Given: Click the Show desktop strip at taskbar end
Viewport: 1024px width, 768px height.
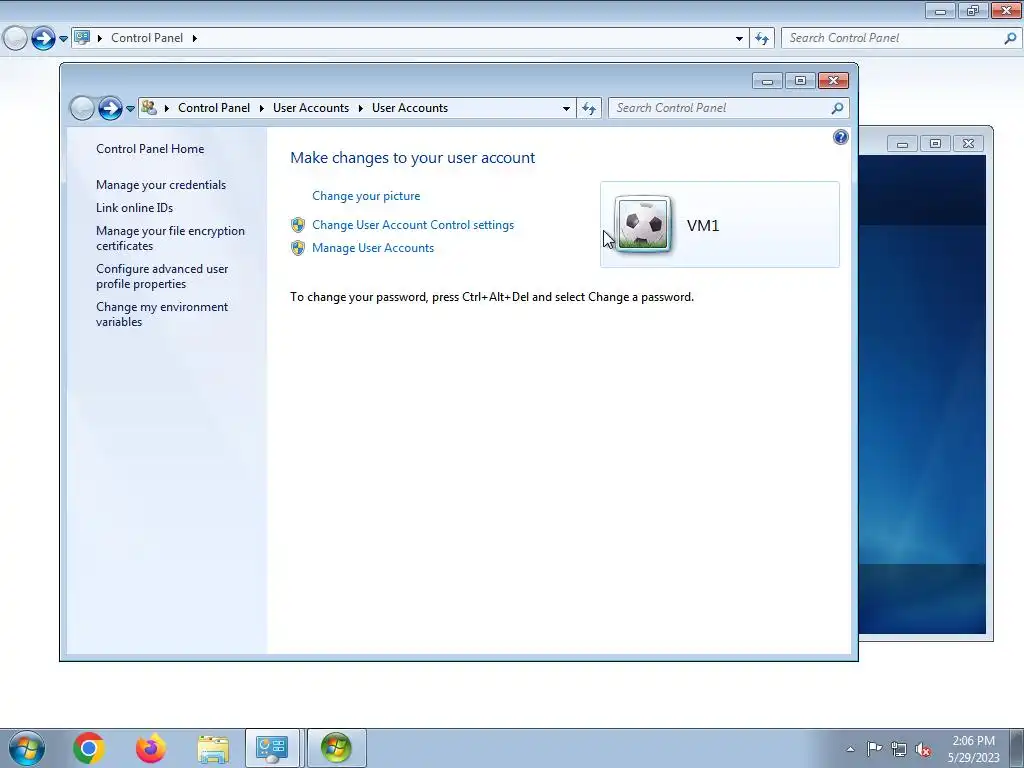Looking at the screenshot, I should coord(1017,748).
